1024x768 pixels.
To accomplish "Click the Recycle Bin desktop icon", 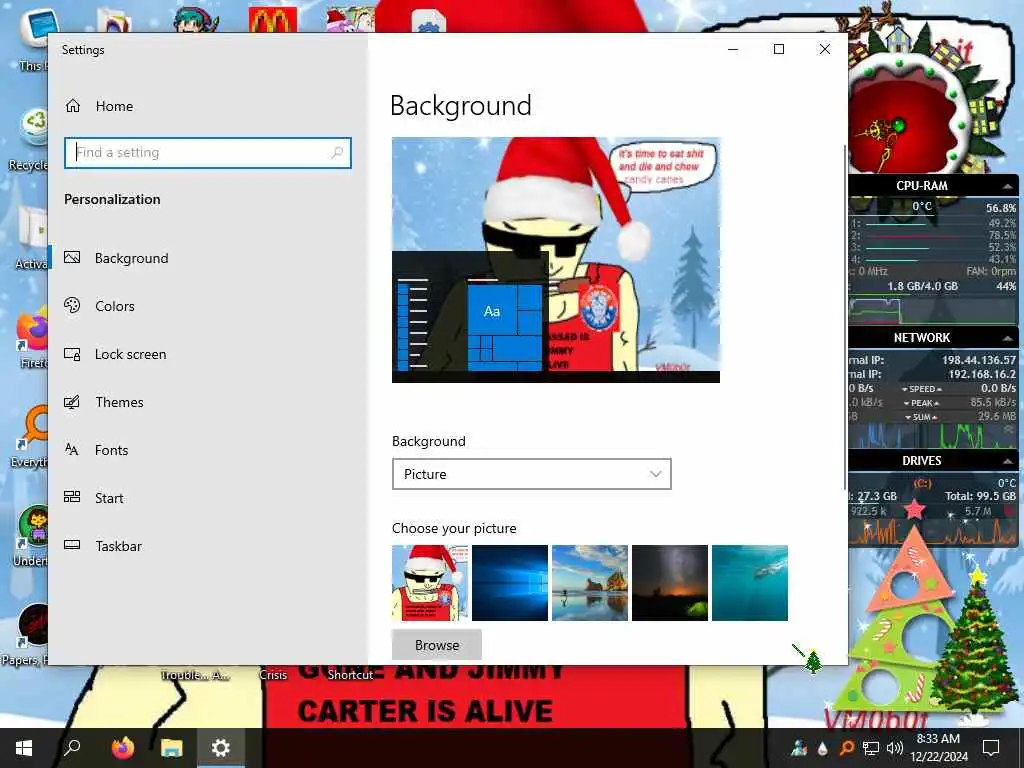I will coord(29,137).
